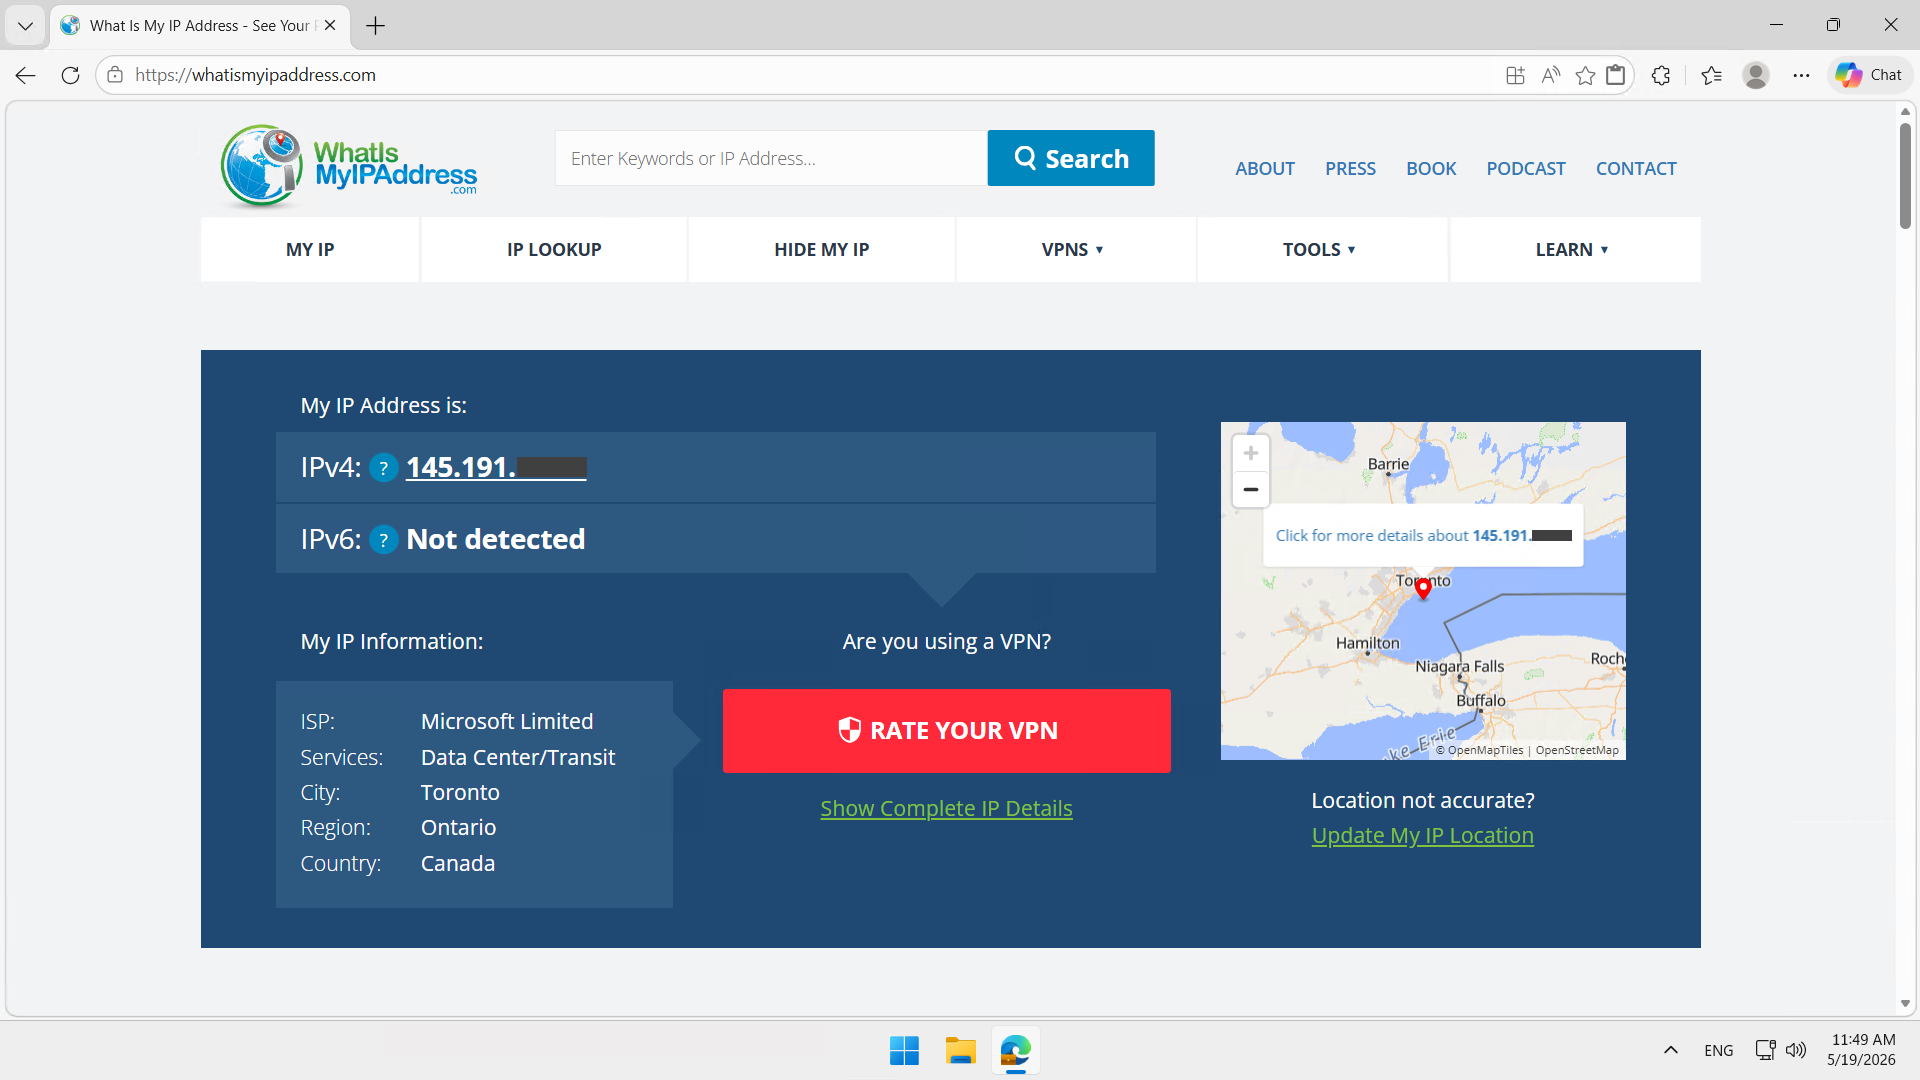Click the page vertical scrollbar thumb
Viewport: 1920px width, 1080px height.
[x=1905, y=175]
